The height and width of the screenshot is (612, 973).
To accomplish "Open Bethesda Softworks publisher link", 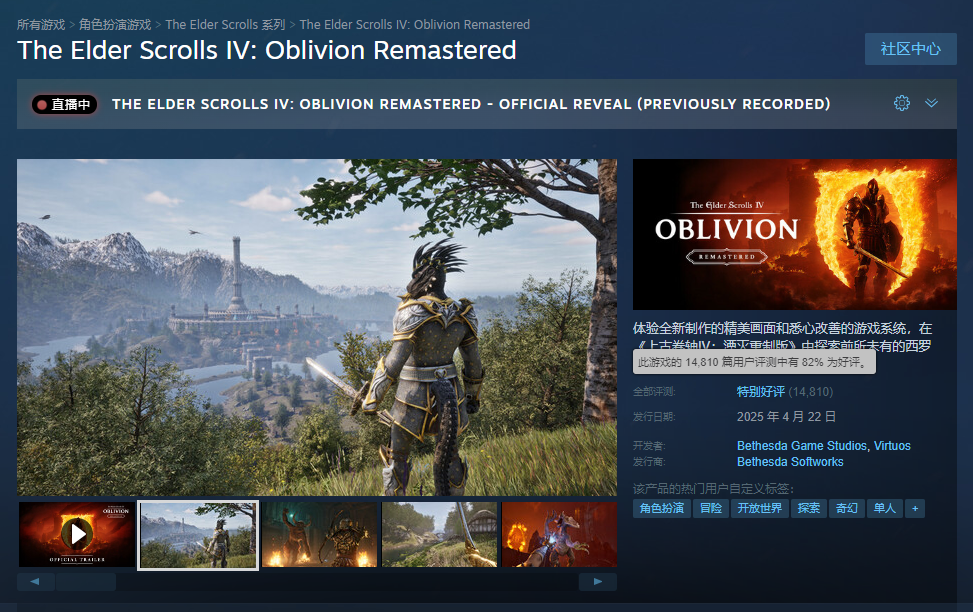I will pos(790,462).
